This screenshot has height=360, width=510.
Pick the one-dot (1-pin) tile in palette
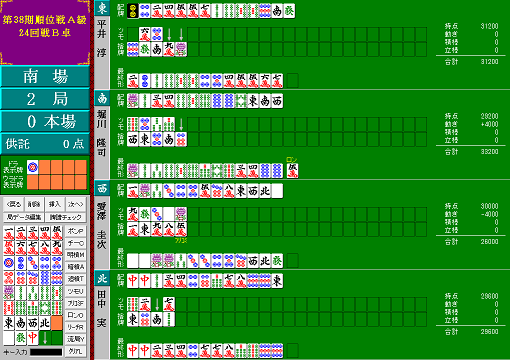pyautogui.click(x=9, y=263)
